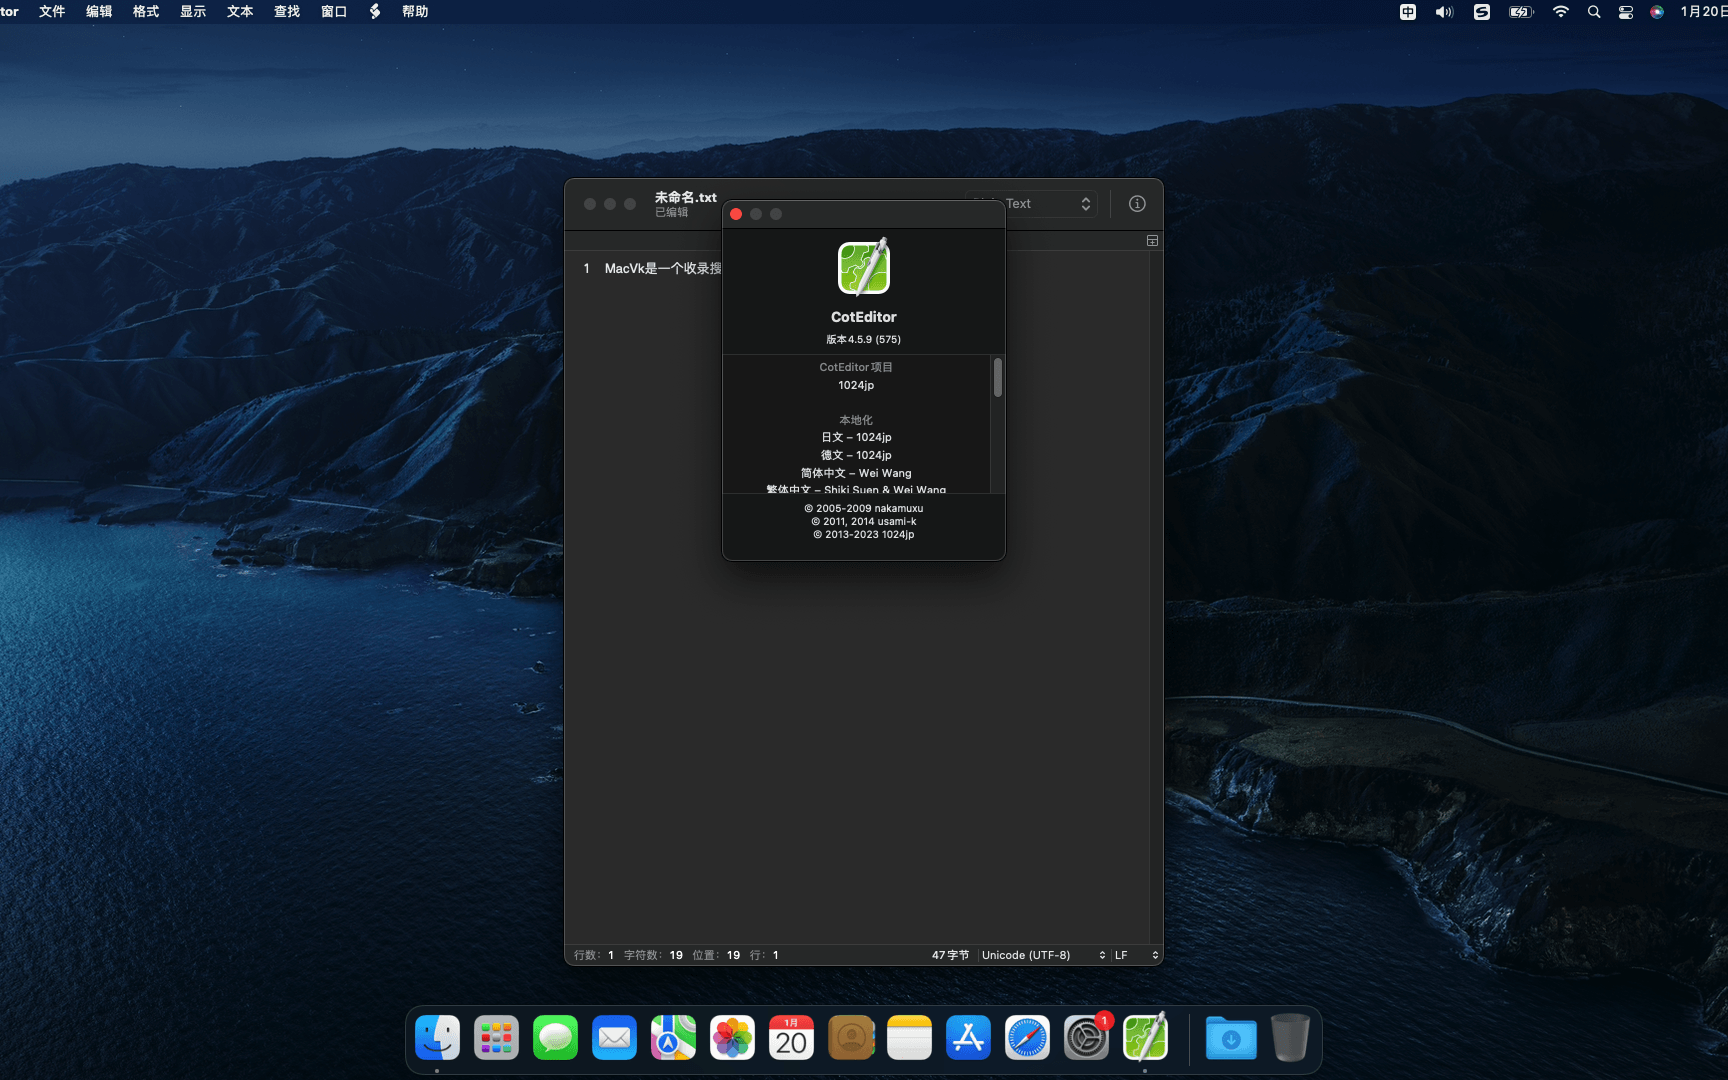Open App Store from the Dock
1728x1080 pixels.
968,1038
